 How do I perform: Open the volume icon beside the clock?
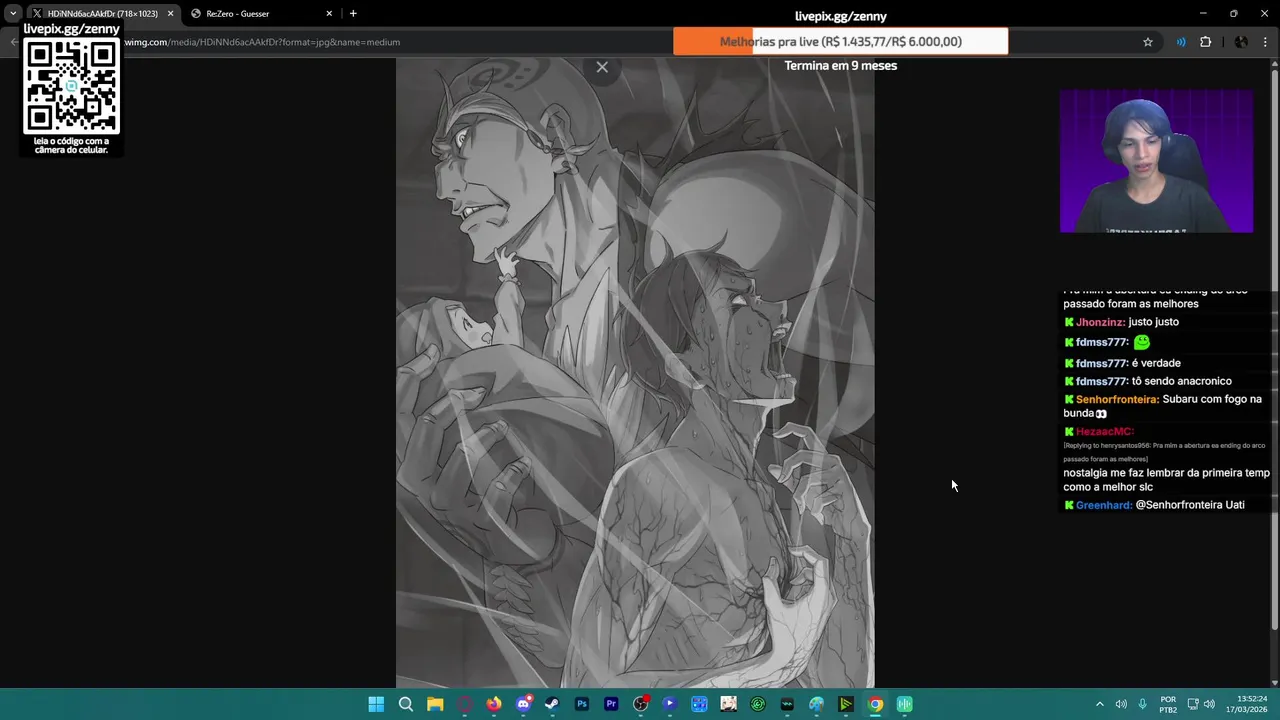(x=1209, y=704)
